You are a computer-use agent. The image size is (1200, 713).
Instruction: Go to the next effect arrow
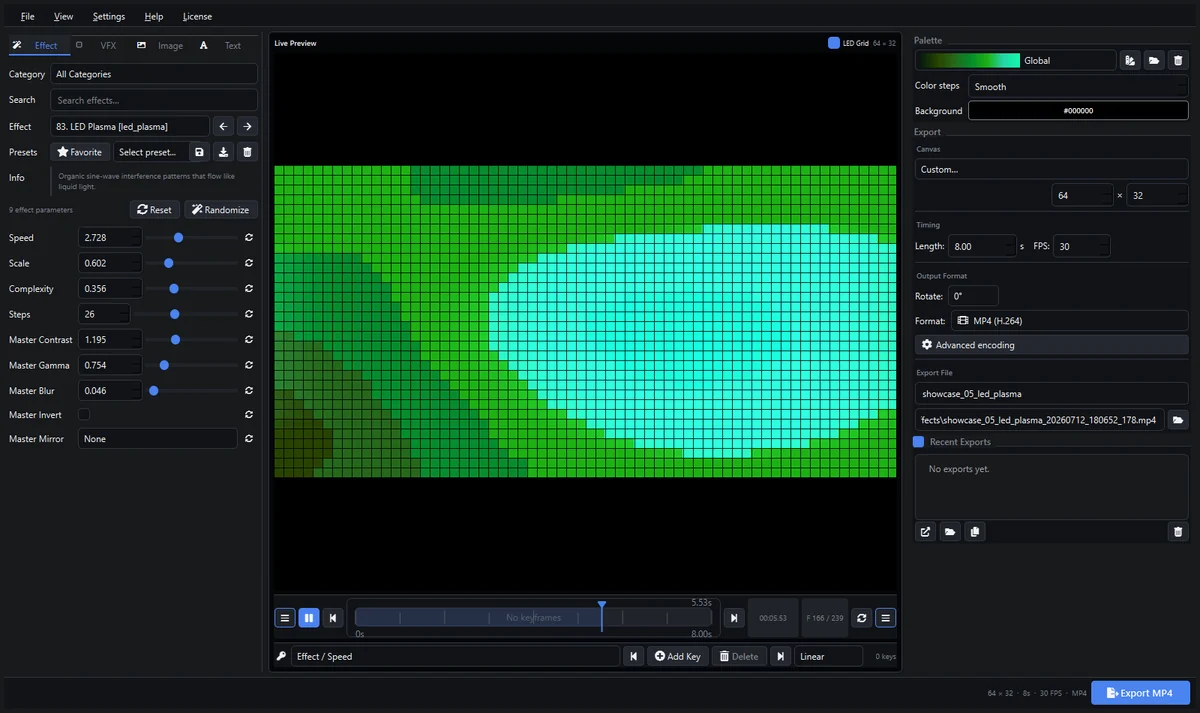pos(247,126)
